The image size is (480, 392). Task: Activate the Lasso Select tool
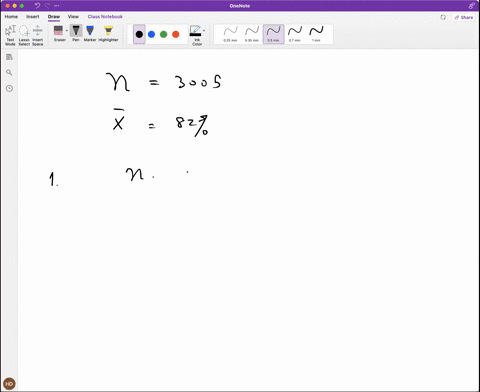click(24, 35)
